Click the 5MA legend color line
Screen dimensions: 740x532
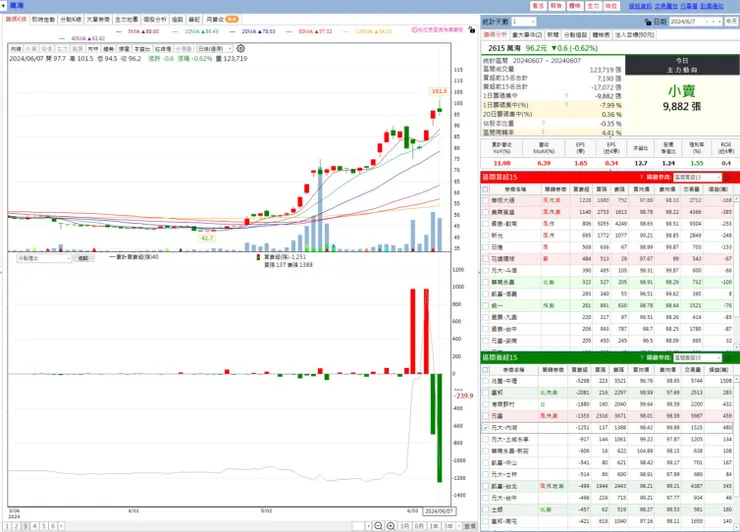click(x=118, y=32)
